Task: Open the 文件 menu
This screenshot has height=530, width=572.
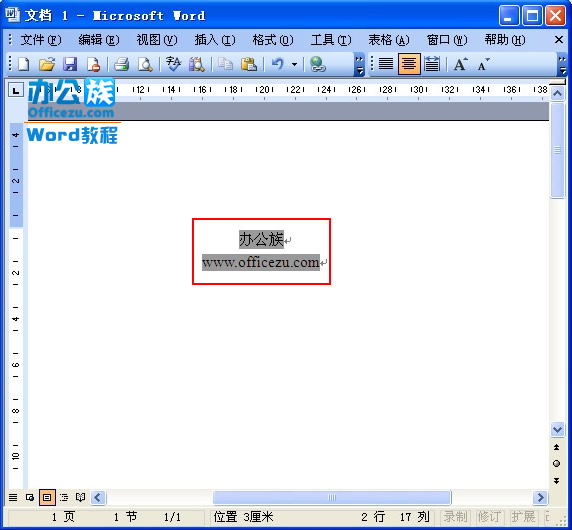Action: click(40, 40)
